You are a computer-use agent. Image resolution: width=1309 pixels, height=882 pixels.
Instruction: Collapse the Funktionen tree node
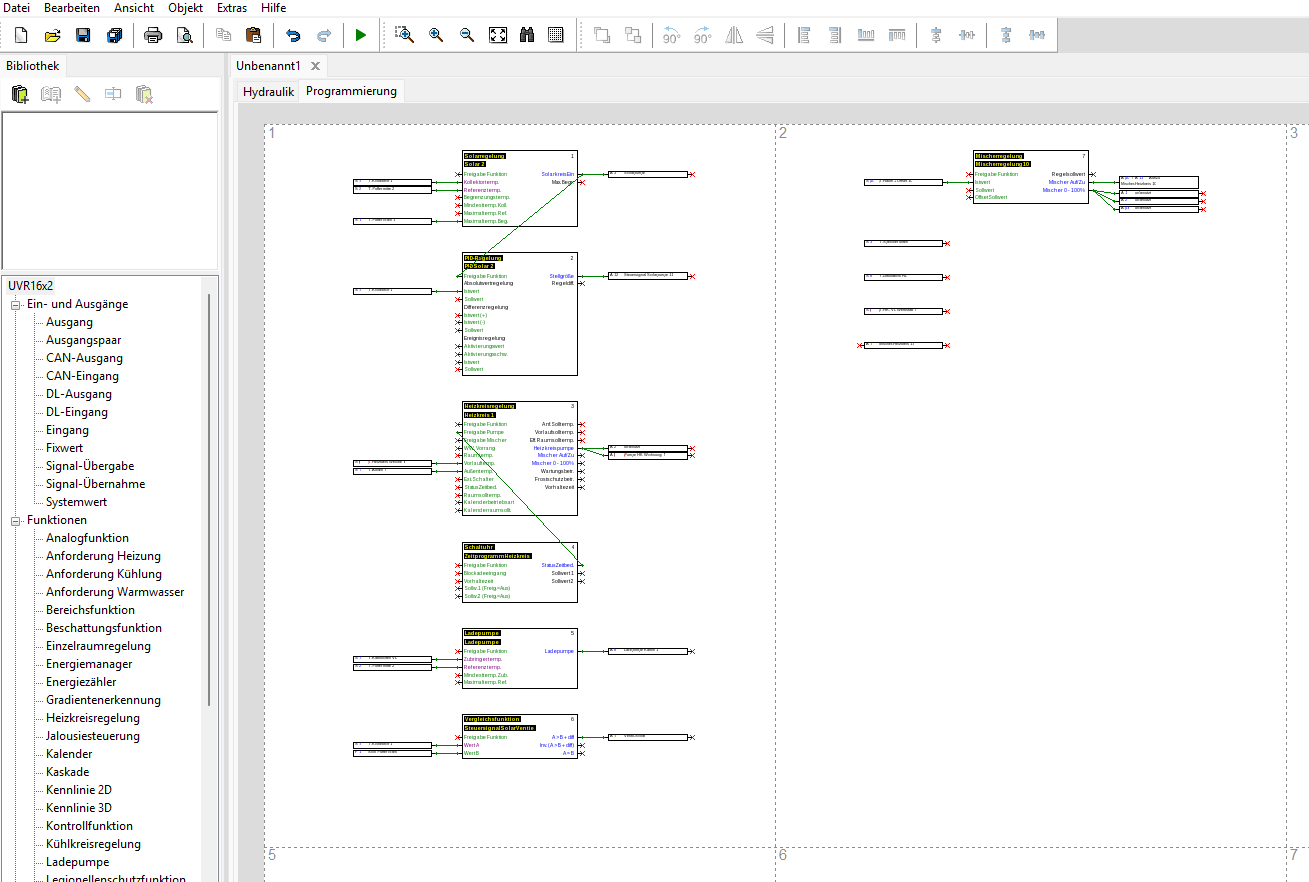pos(16,520)
